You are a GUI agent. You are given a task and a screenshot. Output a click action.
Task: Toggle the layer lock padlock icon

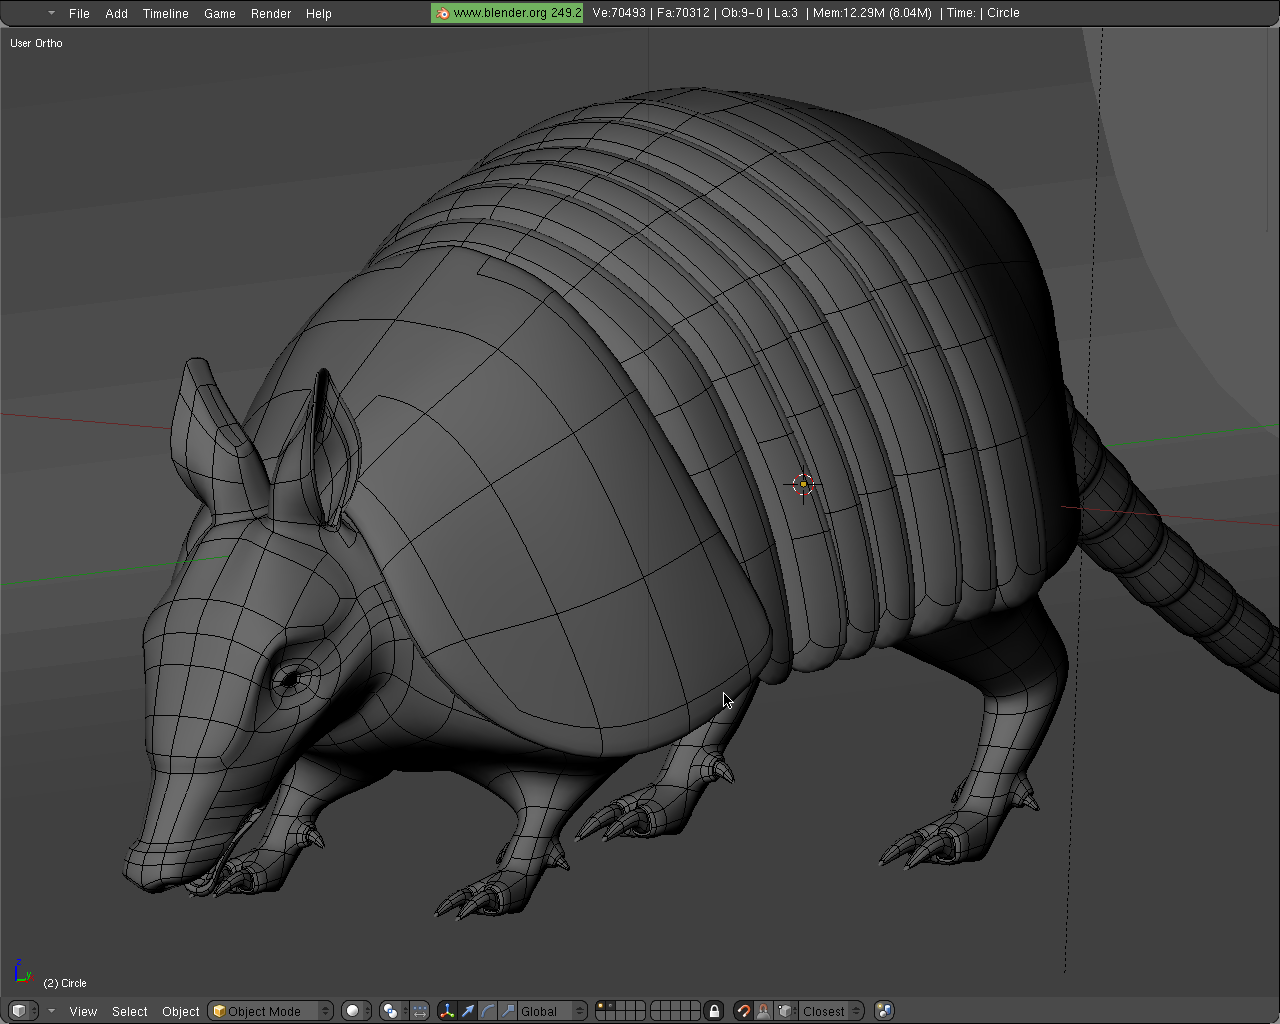[x=714, y=1011]
